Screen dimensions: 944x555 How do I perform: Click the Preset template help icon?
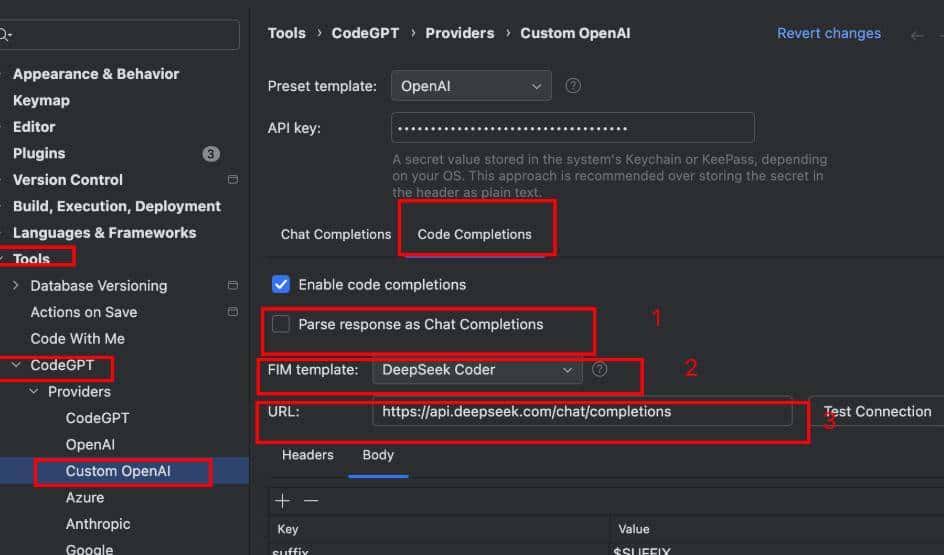click(573, 86)
